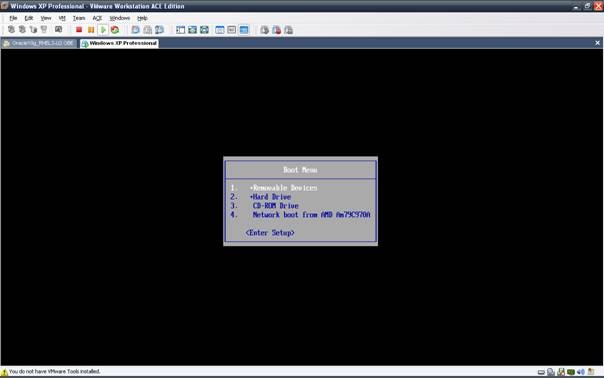Click the Summary view icon
The height and width of the screenshot is (378, 604).
click(x=220, y=30)
